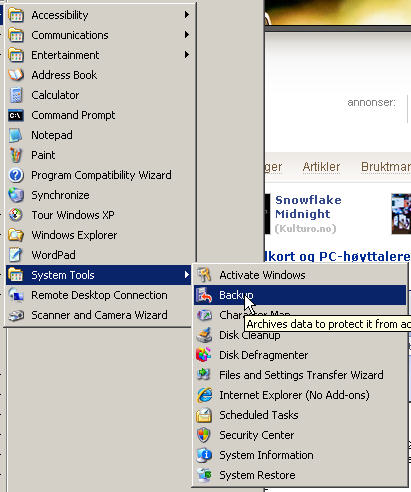Screen dimensions: 411x492
Task: Click the Calculator icon
Action: tap(16, 95)
